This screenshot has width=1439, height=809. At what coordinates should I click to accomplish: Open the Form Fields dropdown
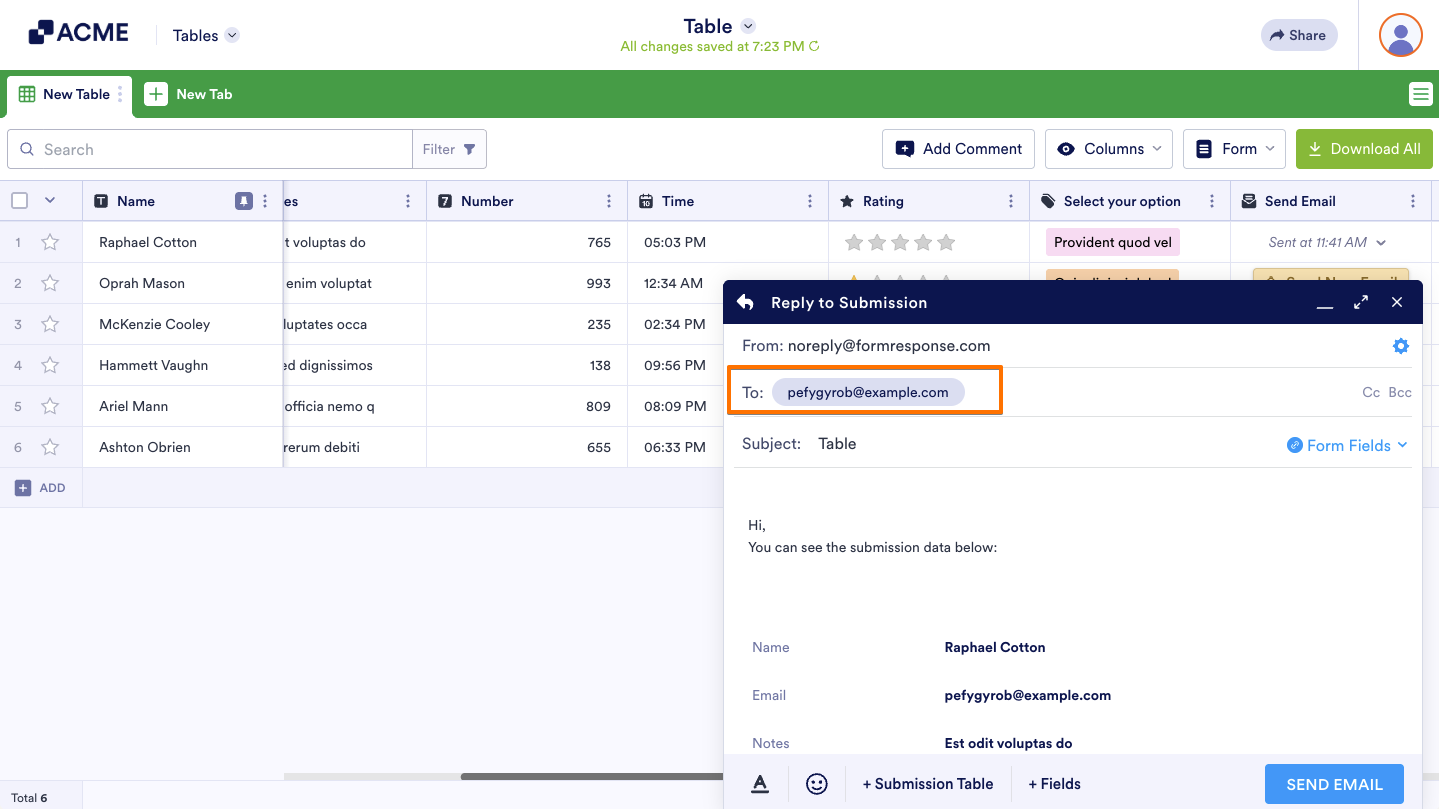1347,445
